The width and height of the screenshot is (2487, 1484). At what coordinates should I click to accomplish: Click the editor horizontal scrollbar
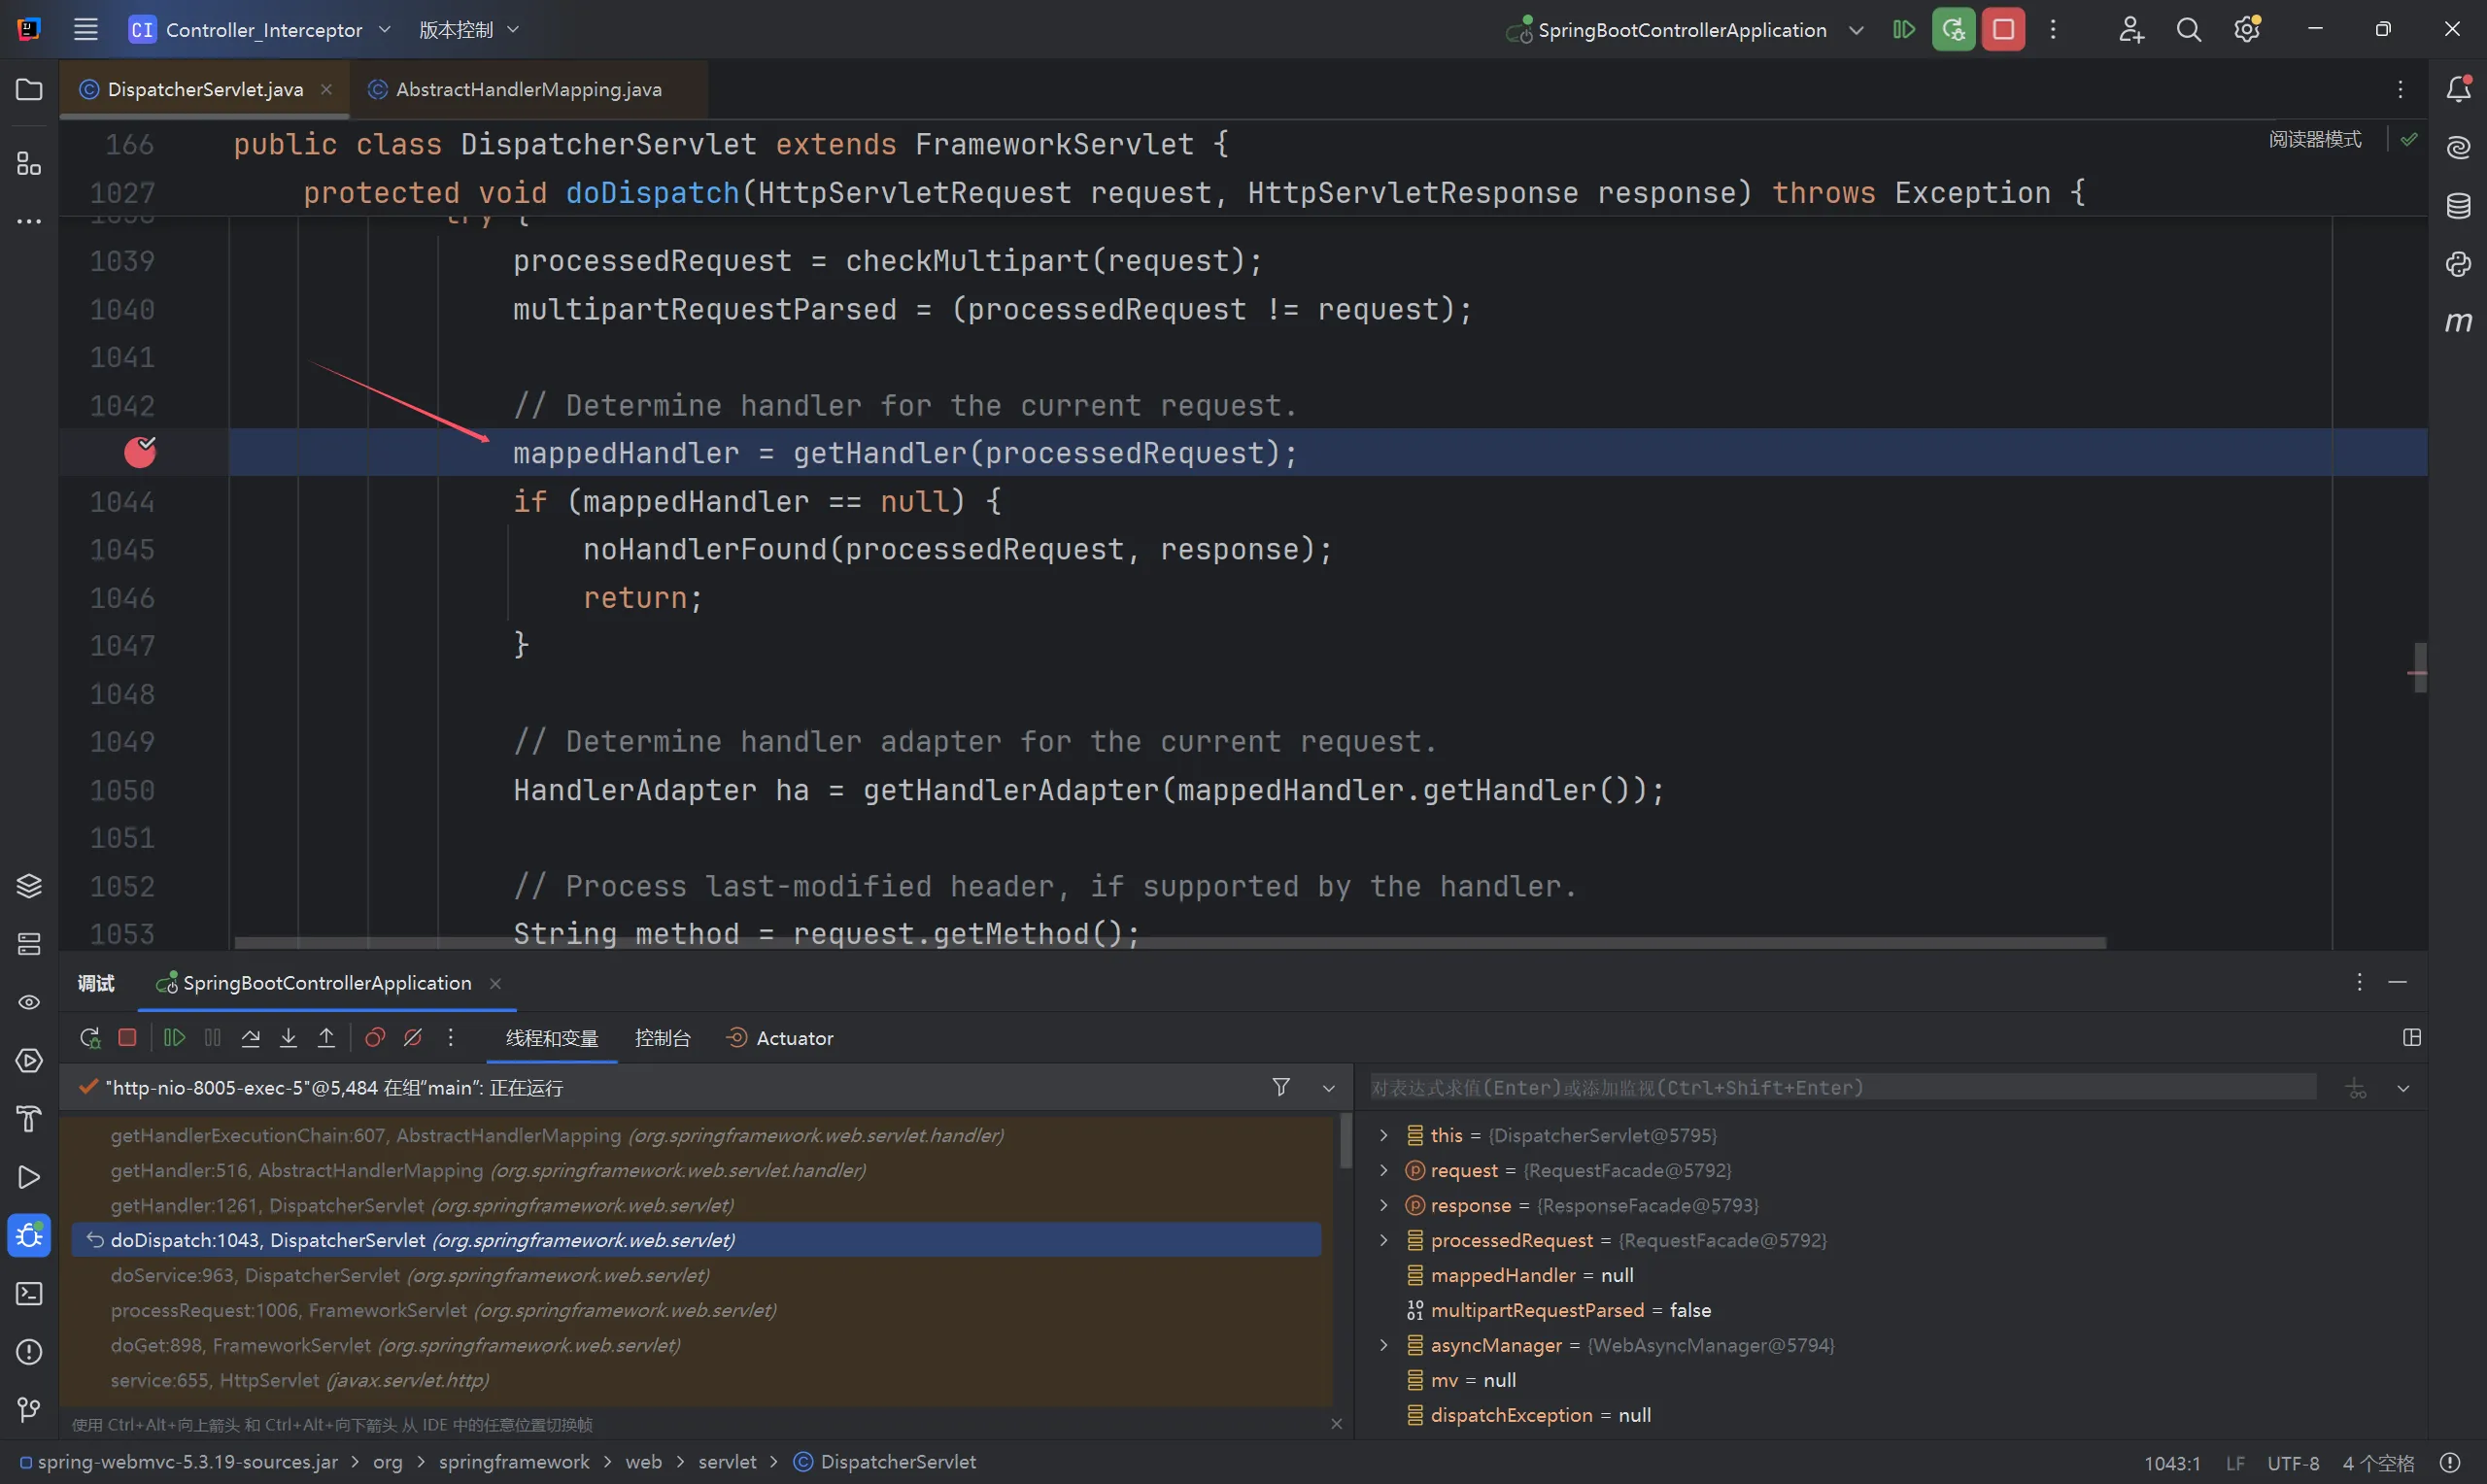click(x=1170, y=942)
